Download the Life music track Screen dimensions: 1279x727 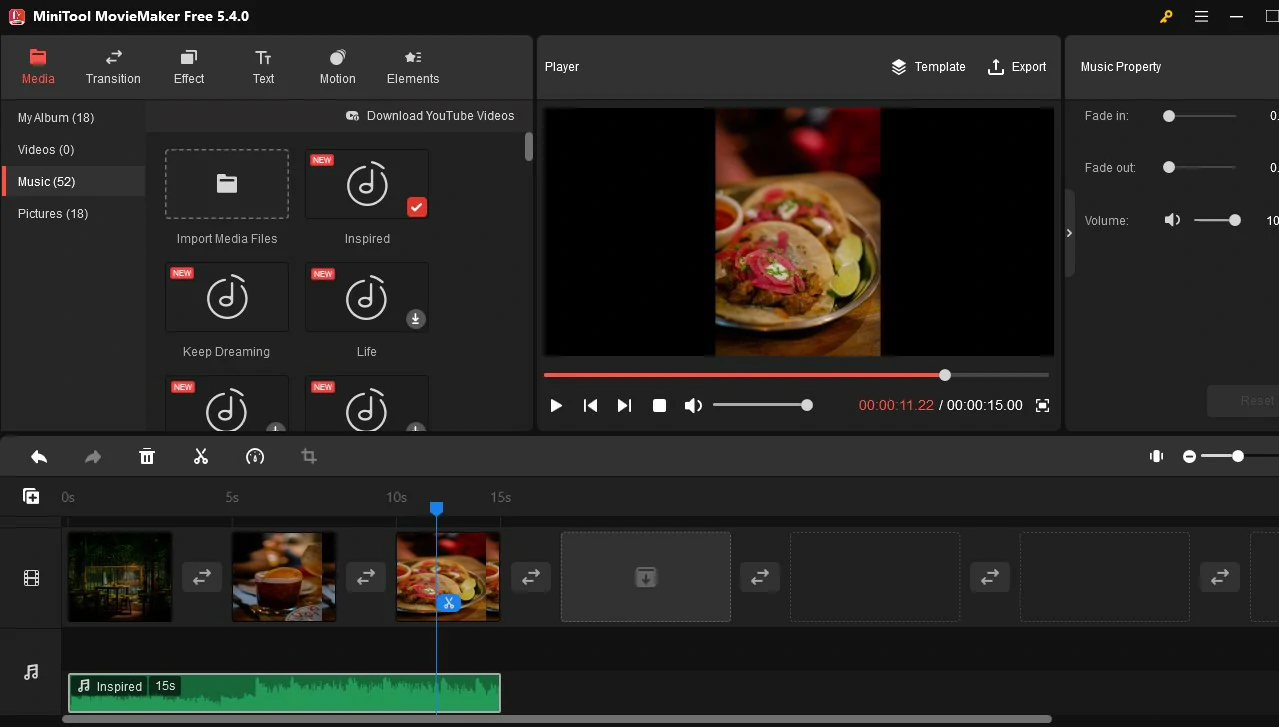[416, 319]
